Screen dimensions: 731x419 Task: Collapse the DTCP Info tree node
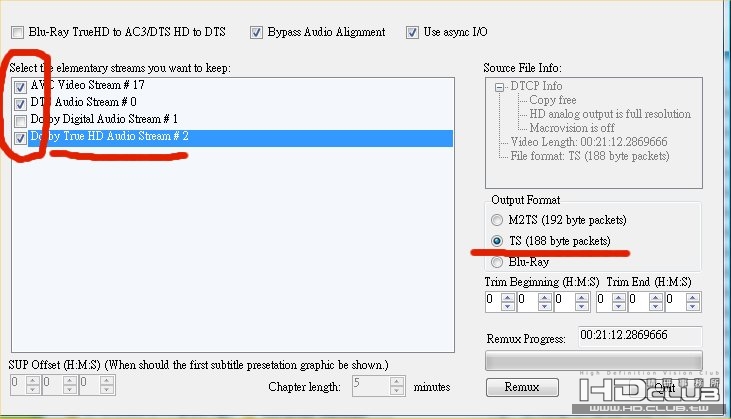click(x=499, y=87)
